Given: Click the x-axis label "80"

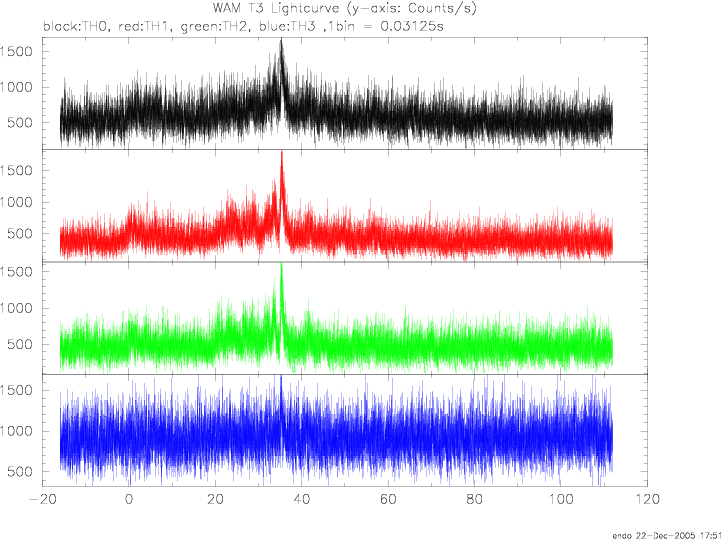Looking at the screenshot, I should (475, 499).
